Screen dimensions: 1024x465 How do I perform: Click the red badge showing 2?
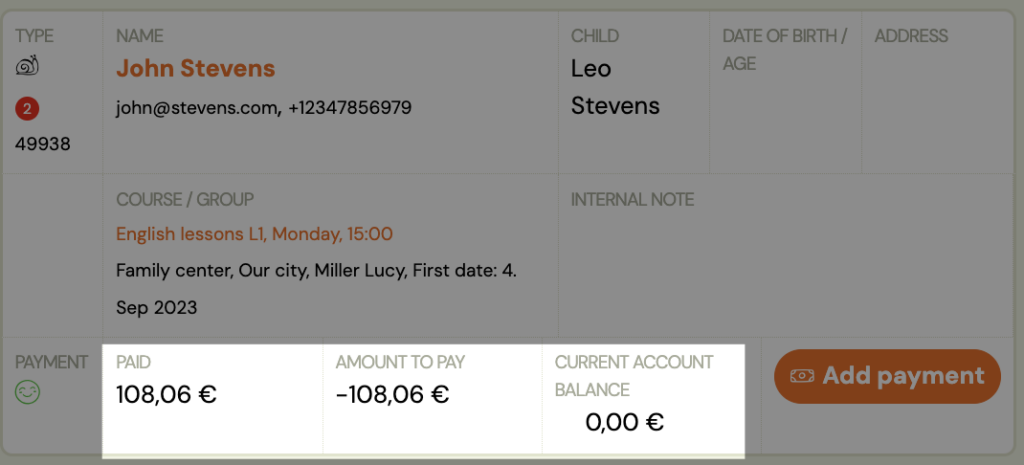tap(27, 109)
